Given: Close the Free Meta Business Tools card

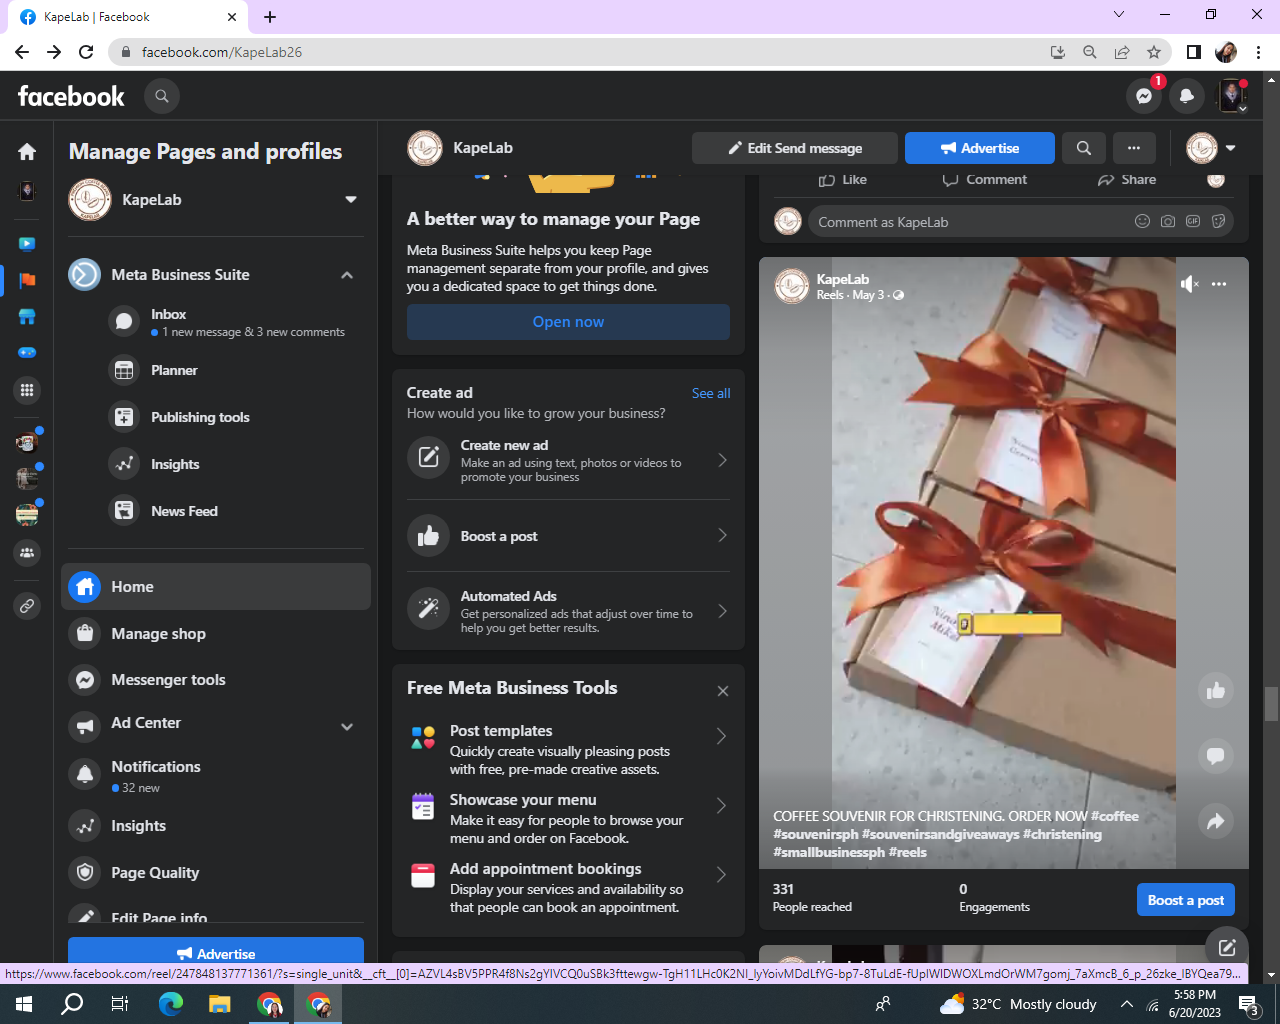Looking at the screenshot, I should click(x=723, y=691).
